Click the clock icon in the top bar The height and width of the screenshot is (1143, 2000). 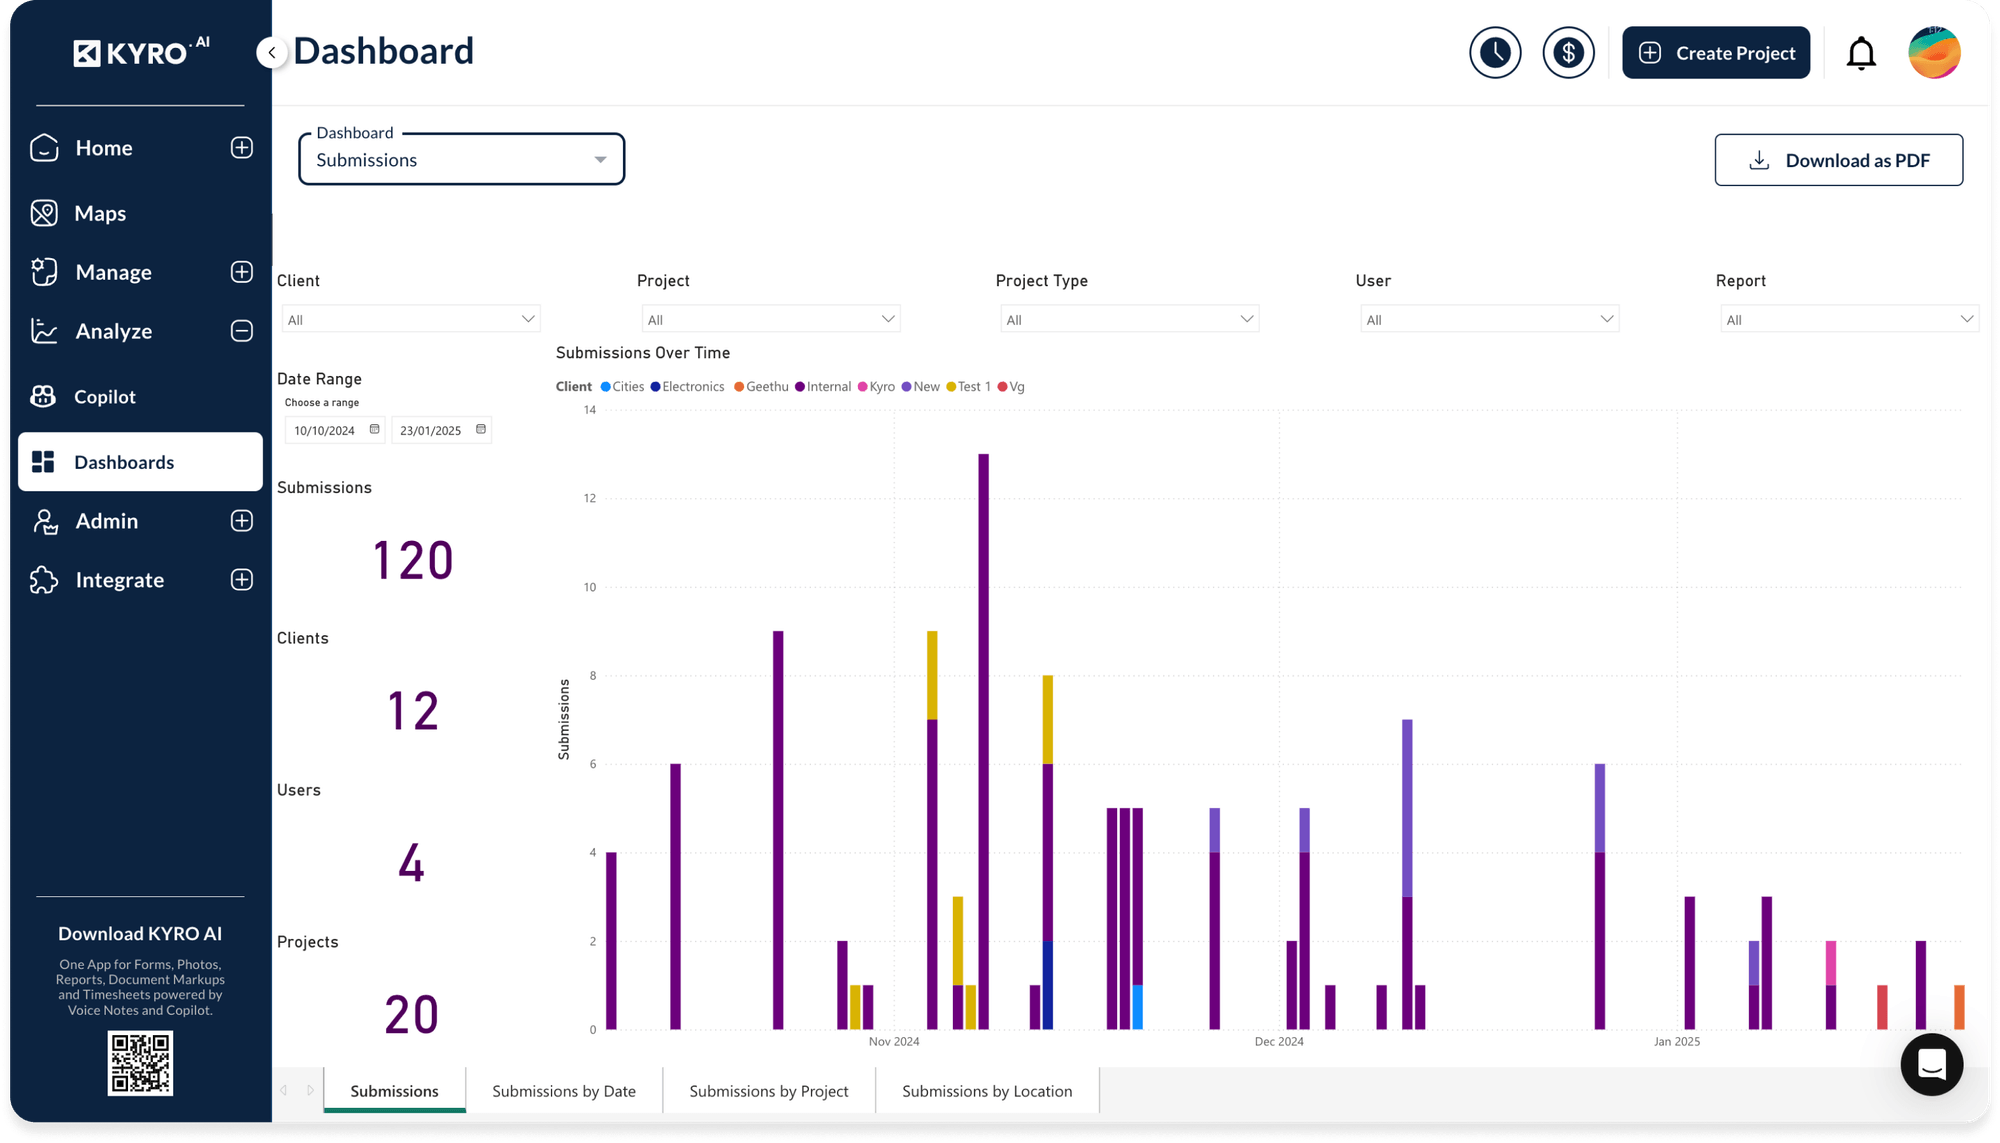(x=1494, y=52)
